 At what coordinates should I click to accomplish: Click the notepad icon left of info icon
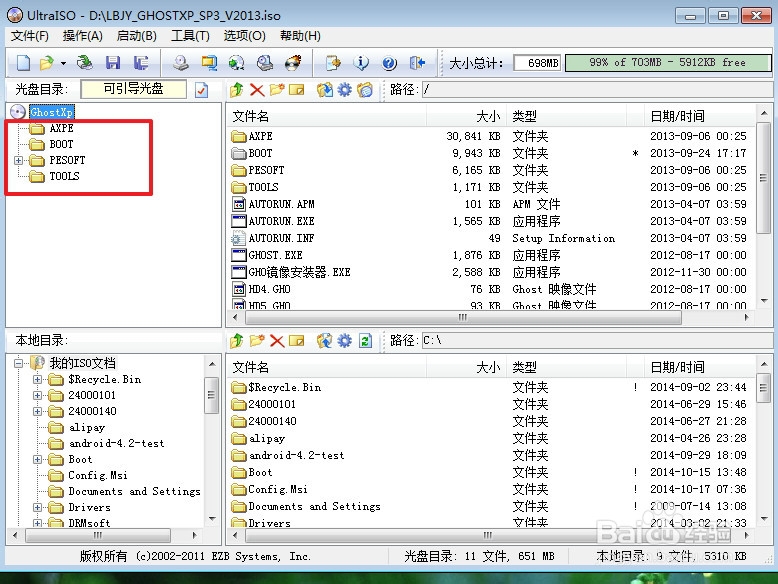[333, 63]
